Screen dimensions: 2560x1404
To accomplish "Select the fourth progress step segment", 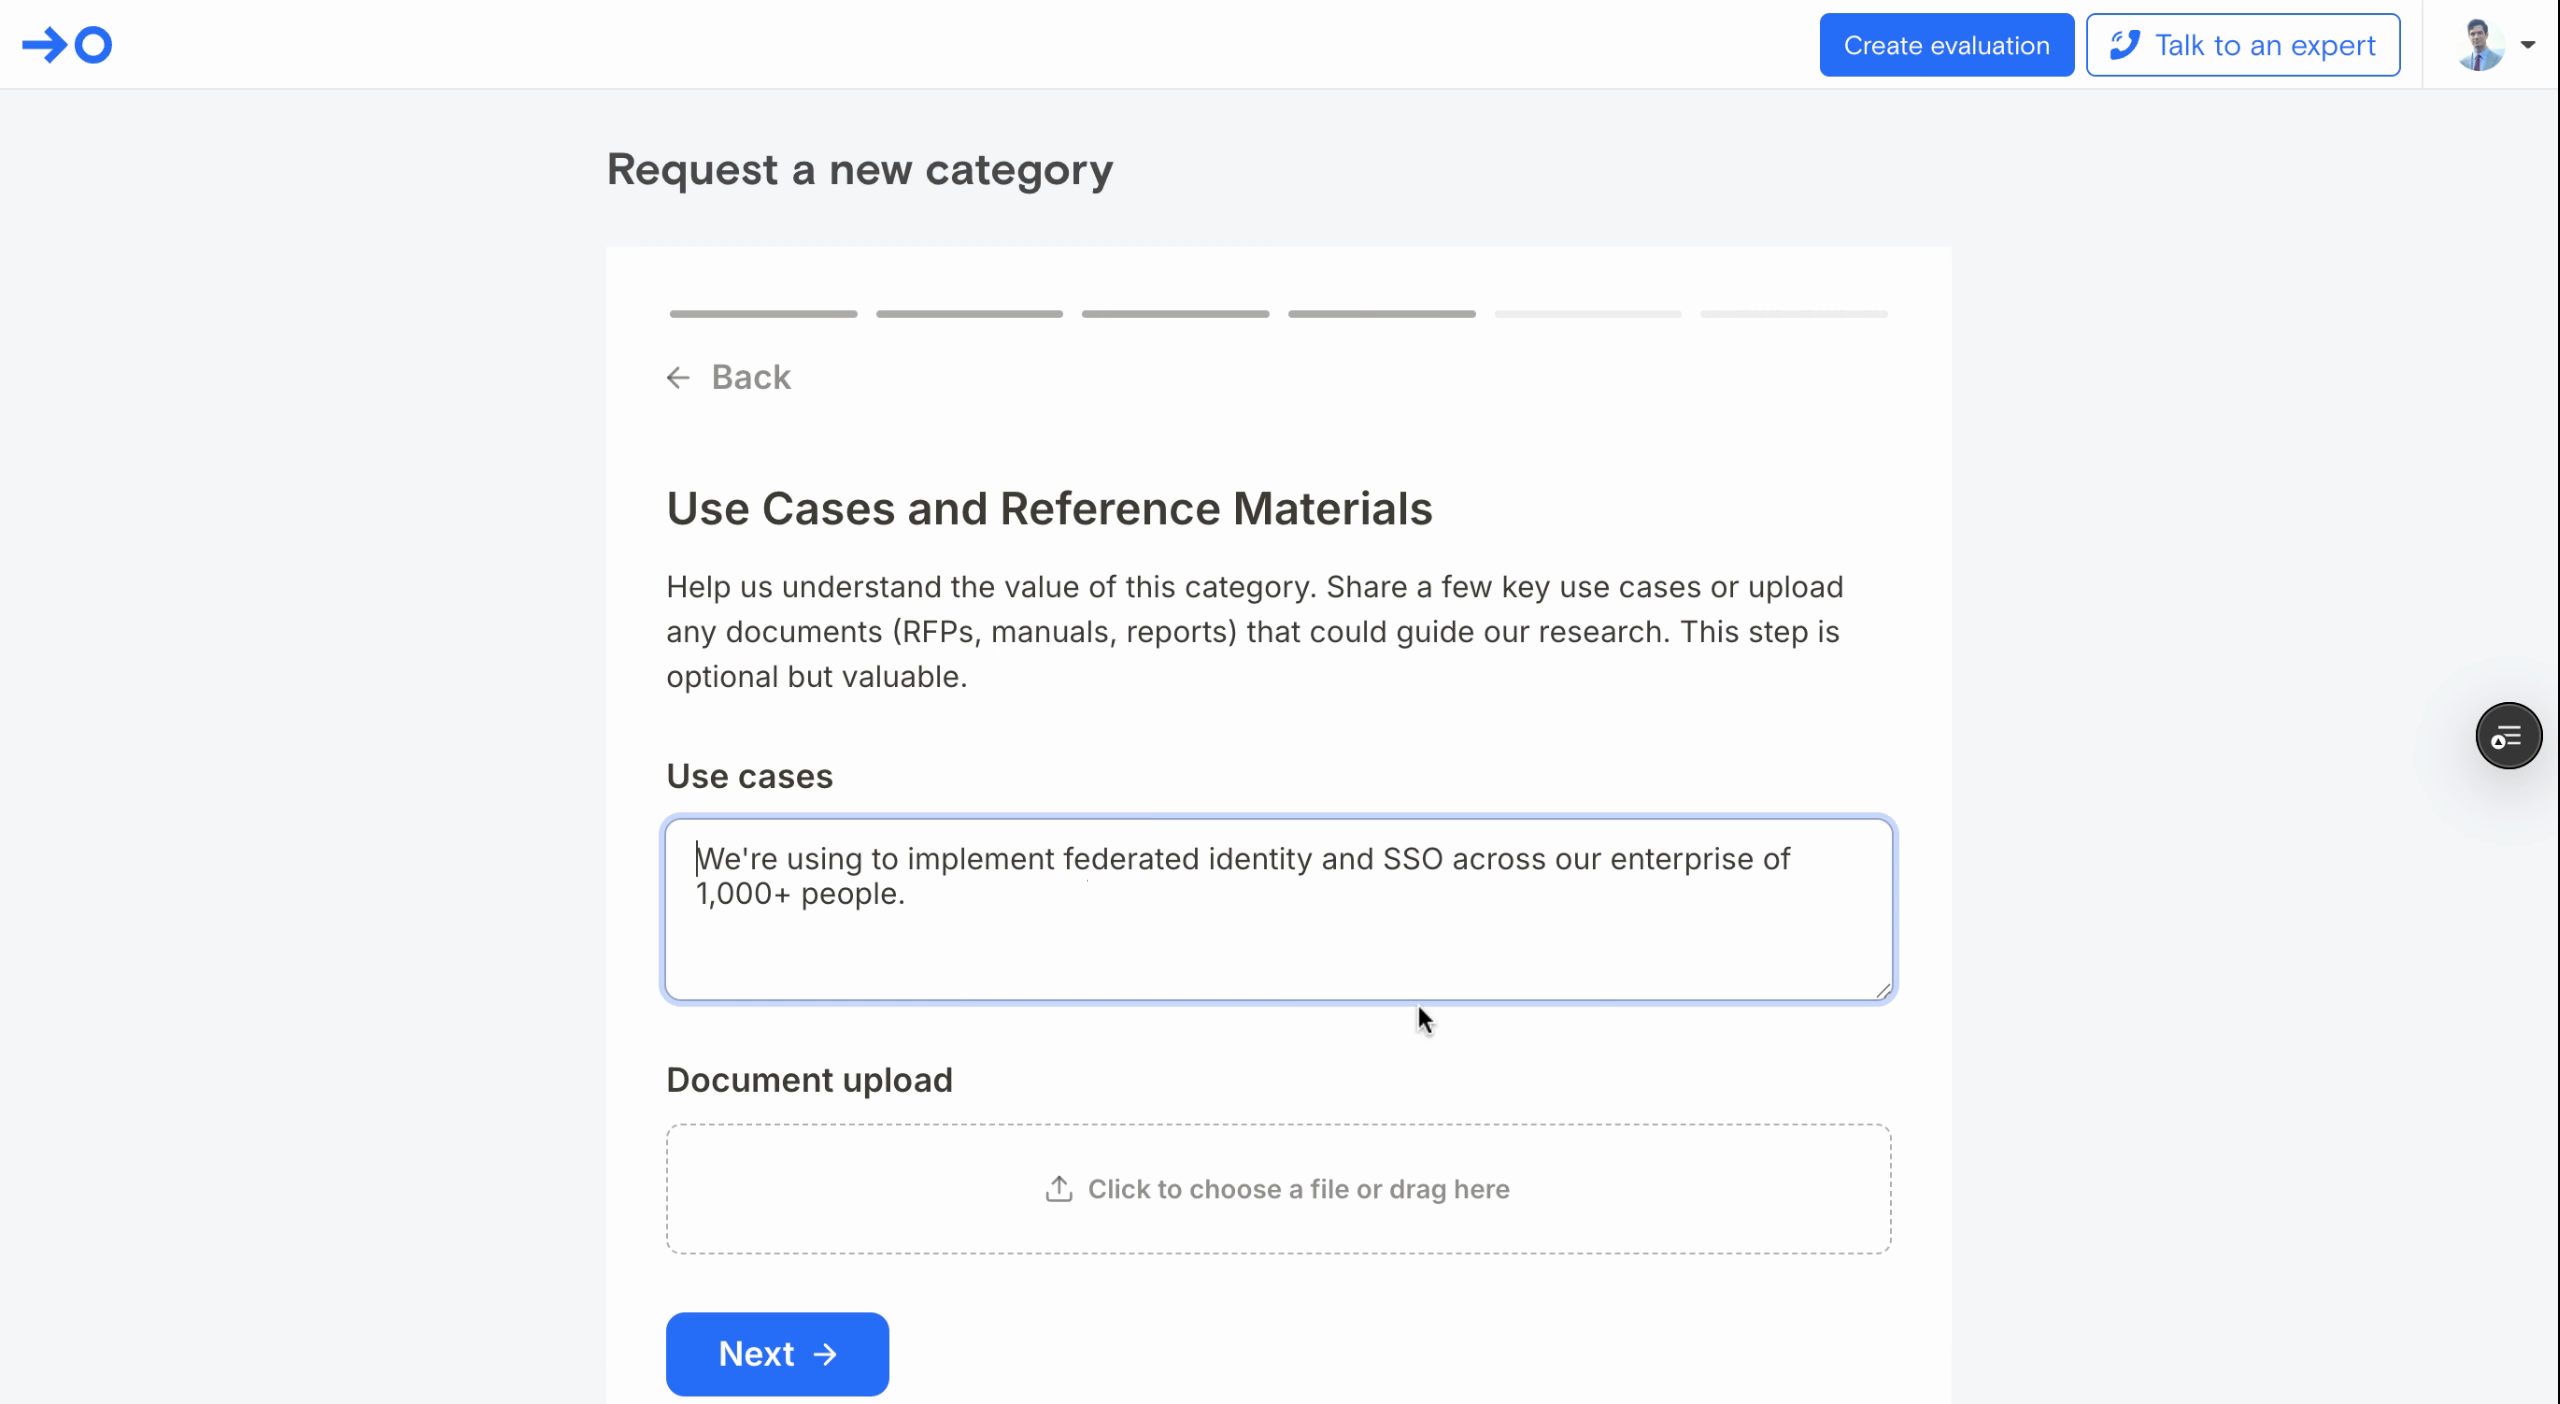I will coord(1381,314).
